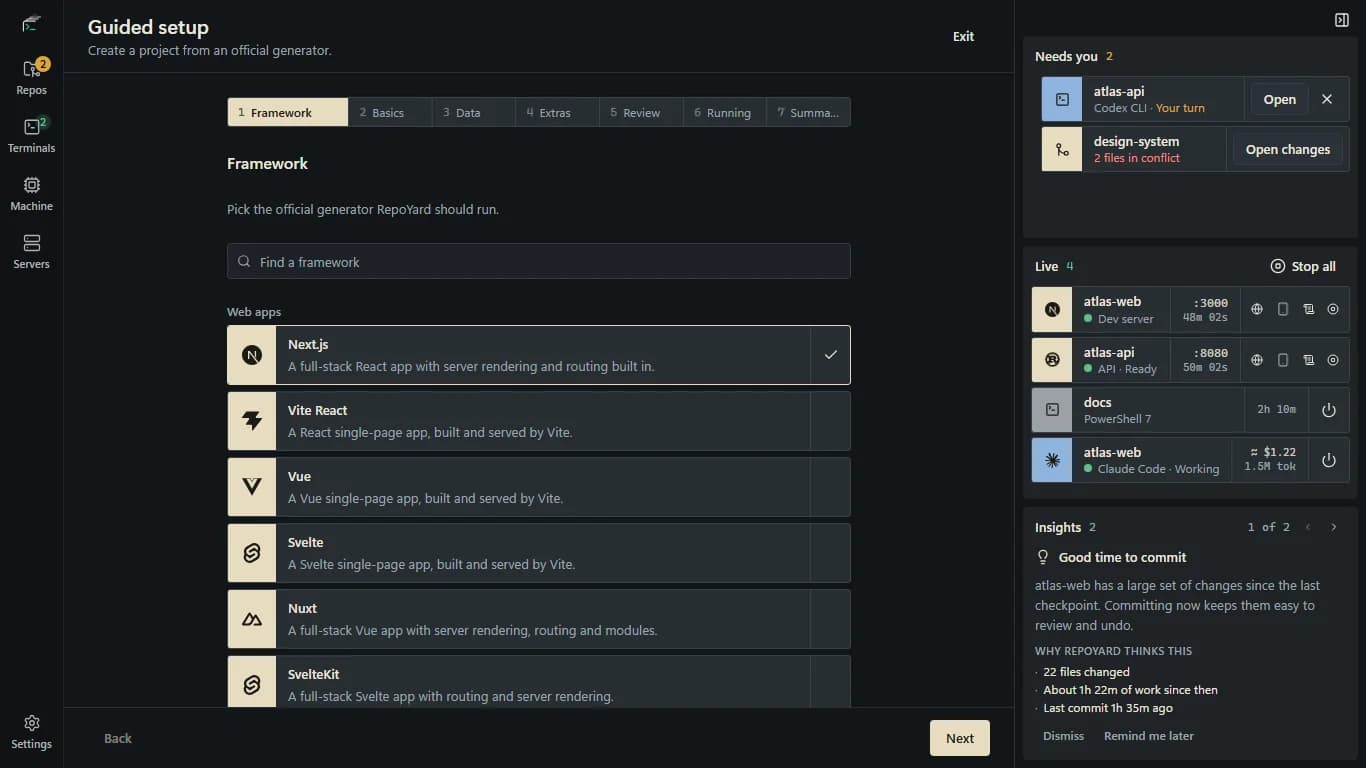Open mobile preview for atlas-web :3000
1366x768 pixels.
[1283, 310]
